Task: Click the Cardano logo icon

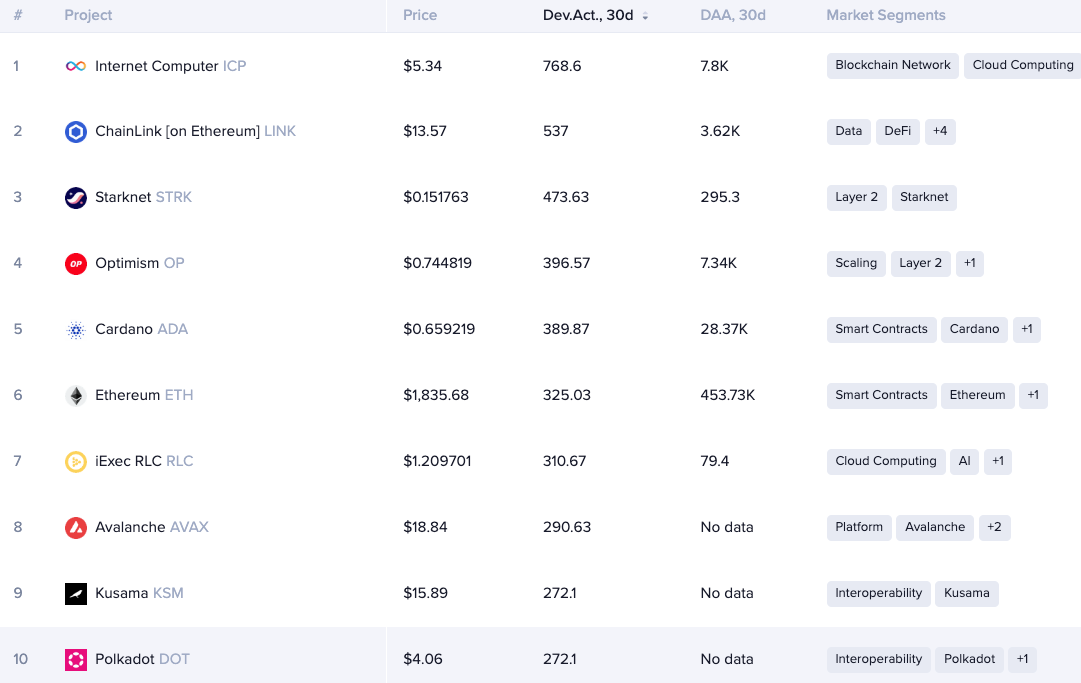Action: click(x=76, y=329)
